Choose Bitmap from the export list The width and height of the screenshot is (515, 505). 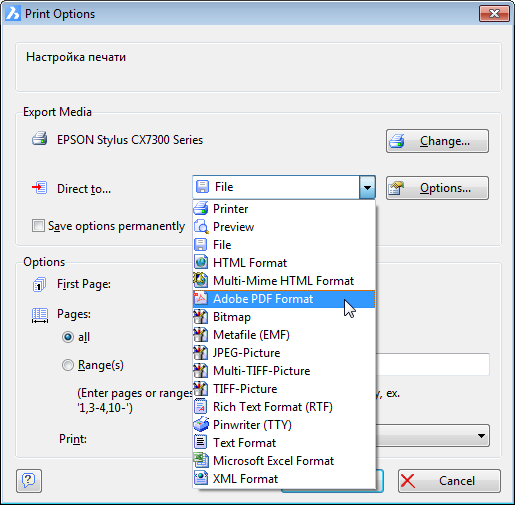pos(284,317)
